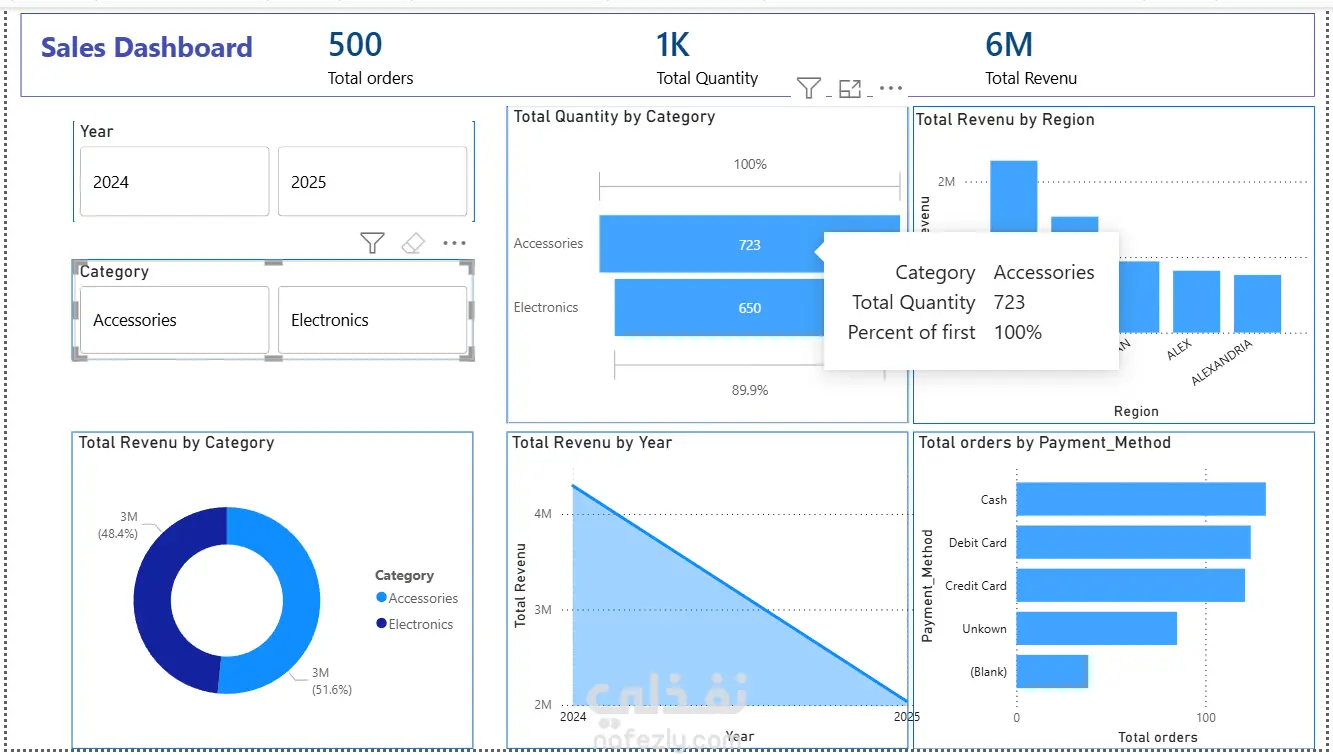
Task: Click the Total Revenu by Region title
Action: click(1005, 120)
